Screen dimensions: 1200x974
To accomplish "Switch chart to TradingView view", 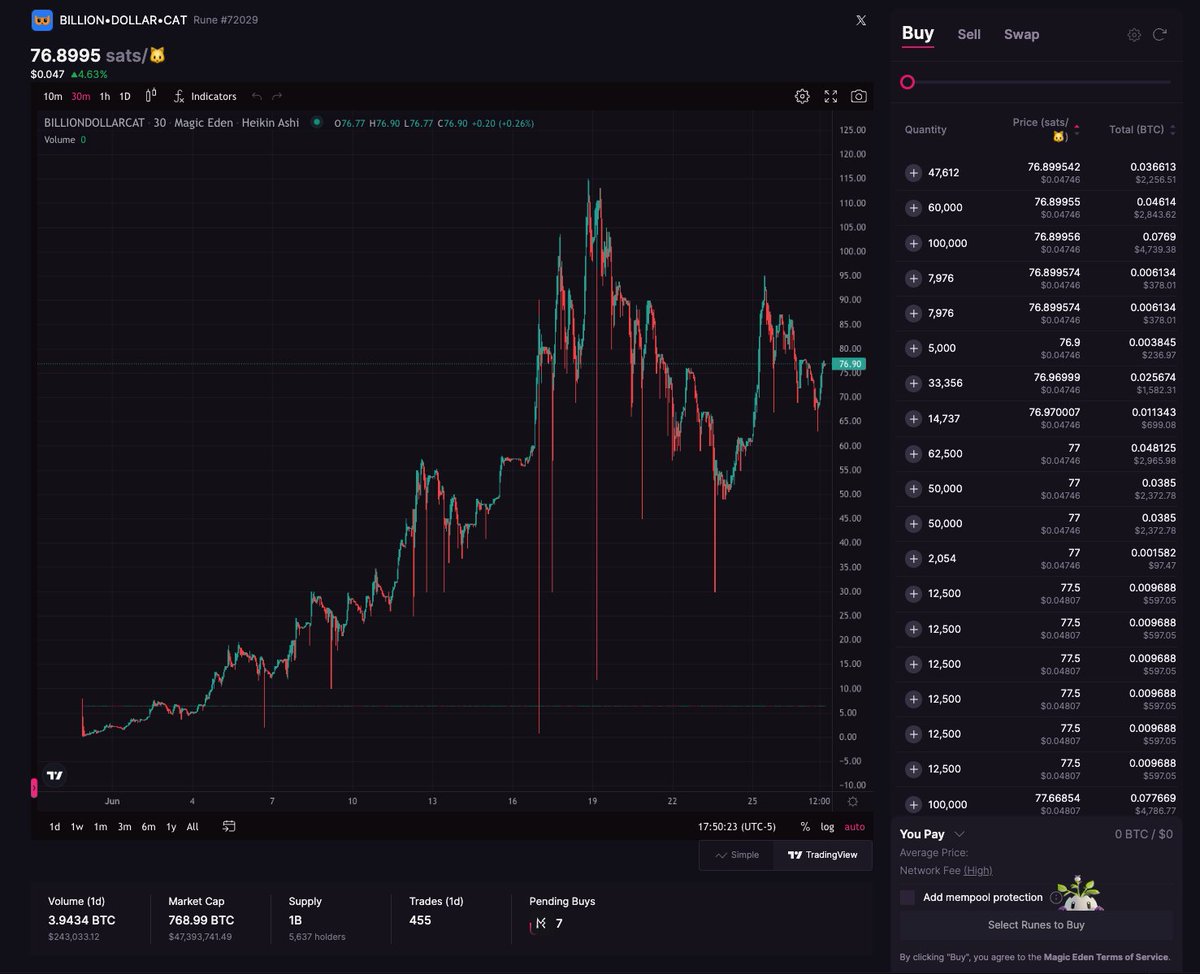I will [822, 855].
